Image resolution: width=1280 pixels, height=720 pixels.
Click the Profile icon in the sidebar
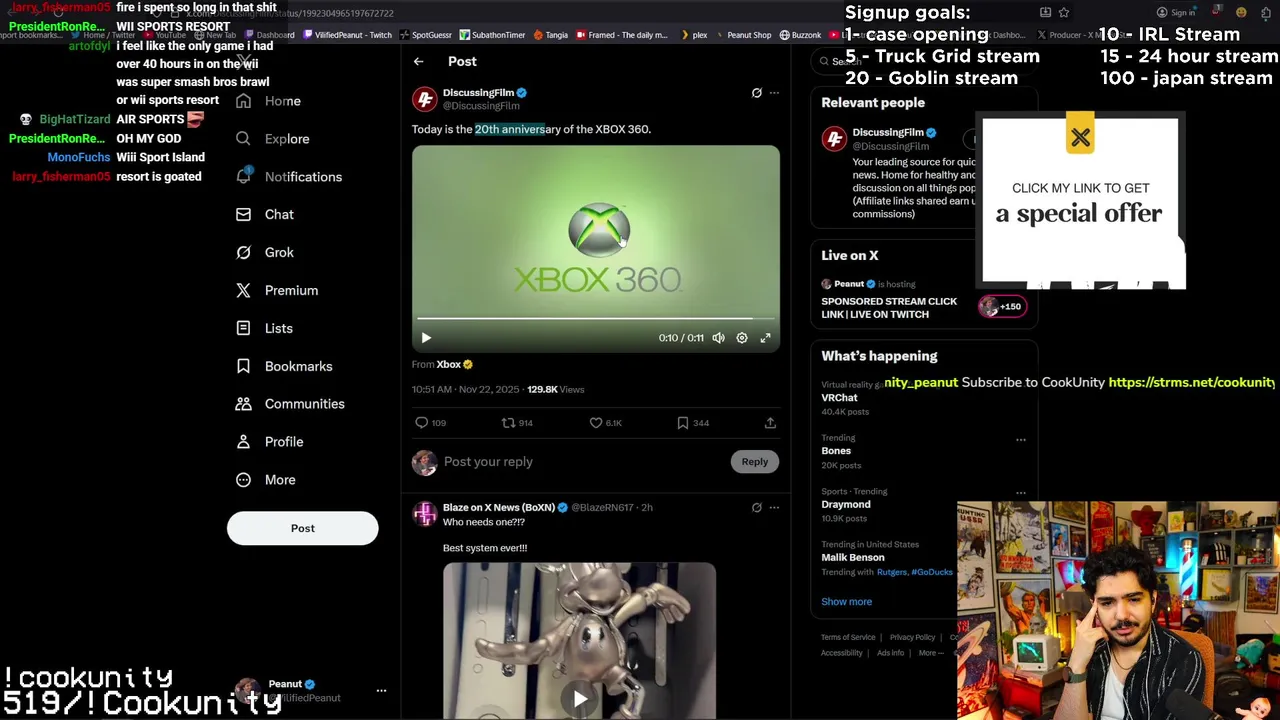(x=243, y=442)
